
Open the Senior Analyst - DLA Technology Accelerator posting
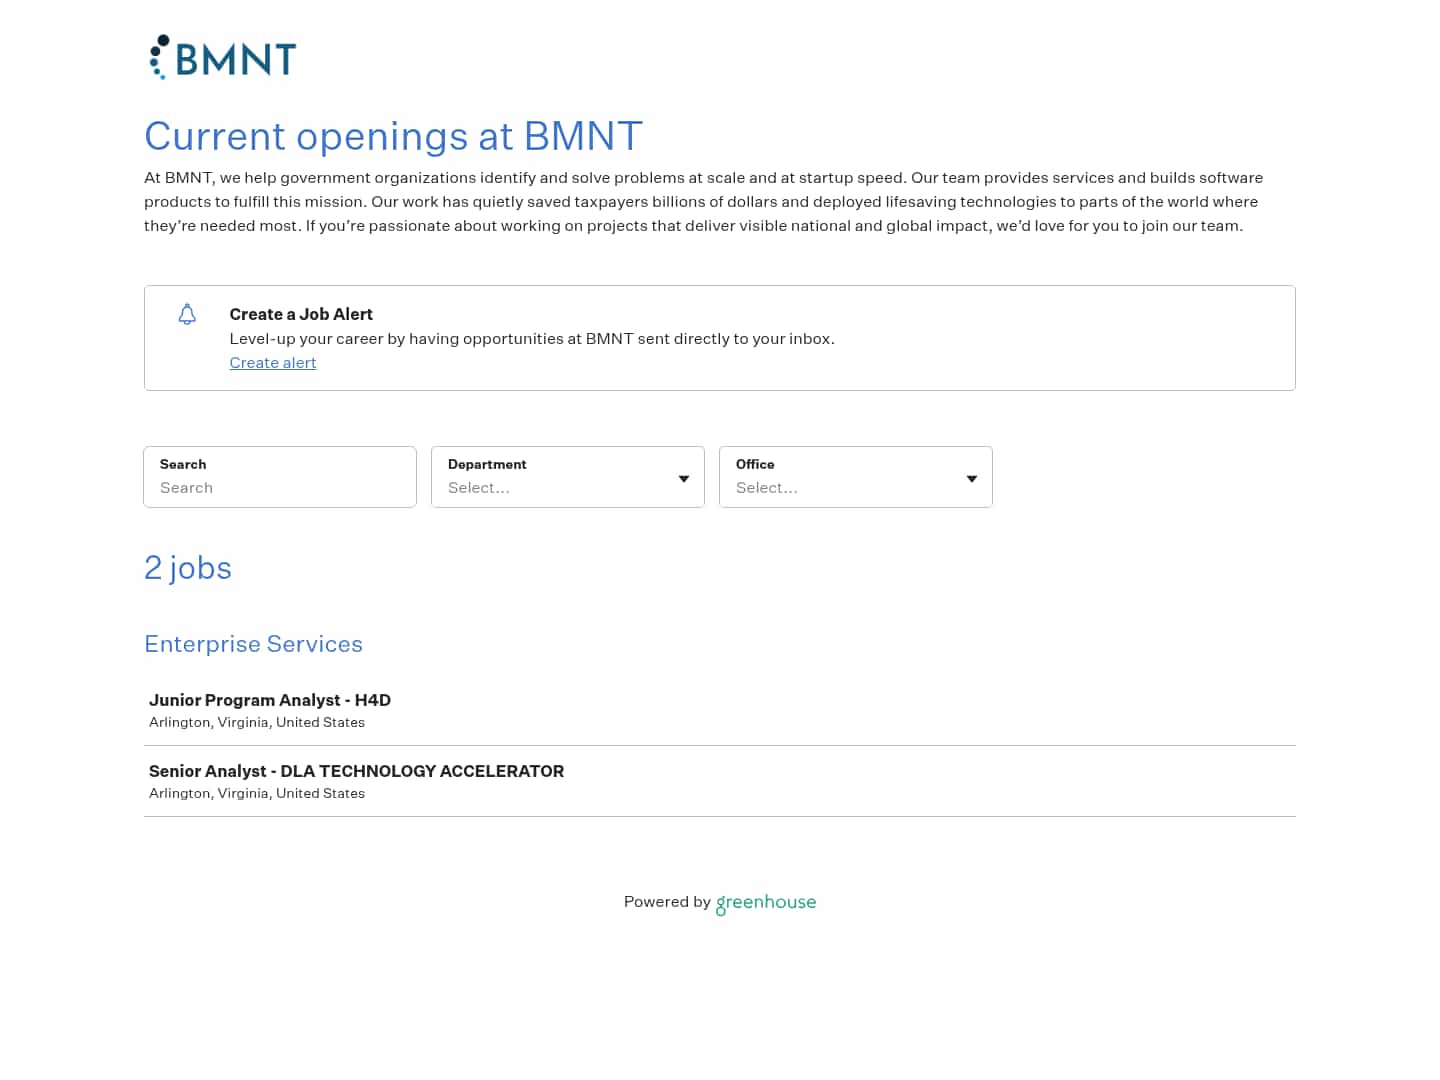[x=356, y=771]
